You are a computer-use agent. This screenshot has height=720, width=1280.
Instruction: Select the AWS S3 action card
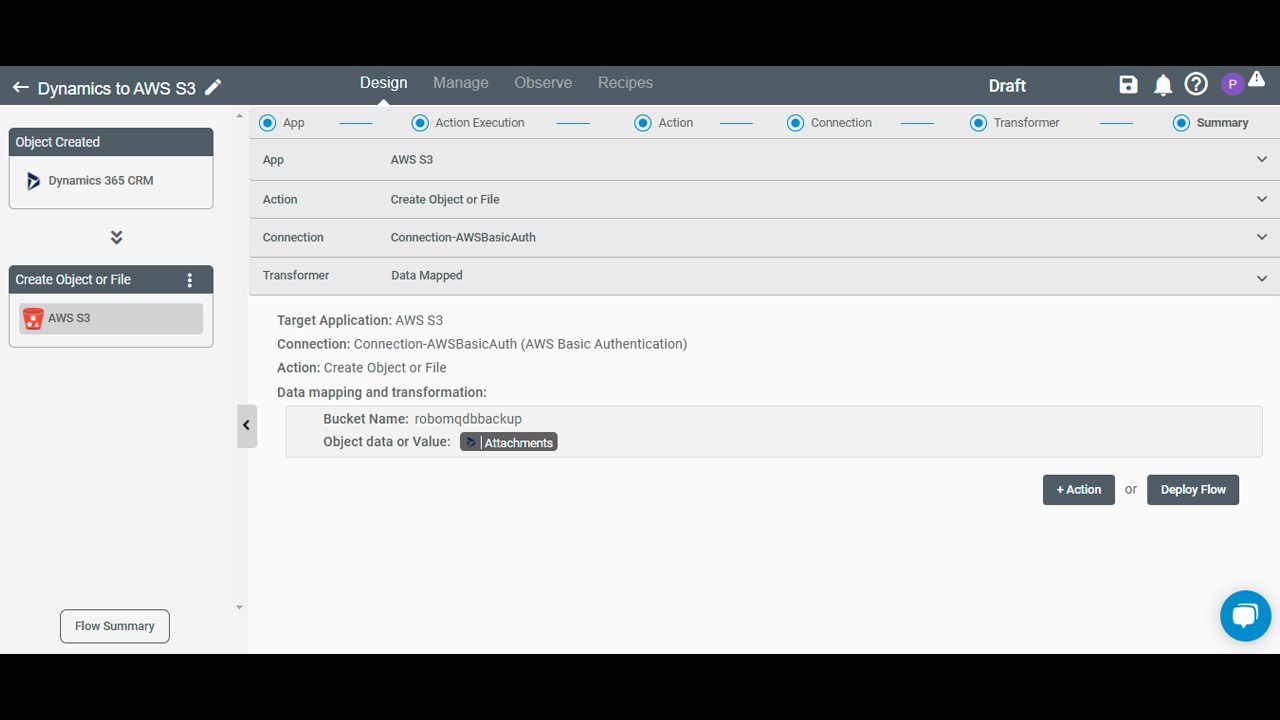click(x=111, y=318)
